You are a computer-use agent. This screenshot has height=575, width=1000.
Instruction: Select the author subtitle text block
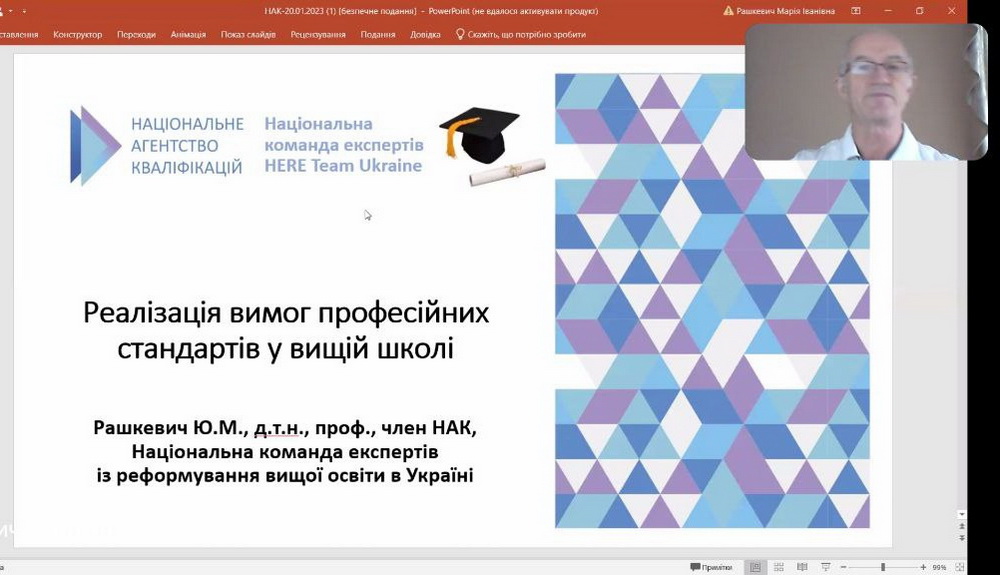[x=285, y=451]
